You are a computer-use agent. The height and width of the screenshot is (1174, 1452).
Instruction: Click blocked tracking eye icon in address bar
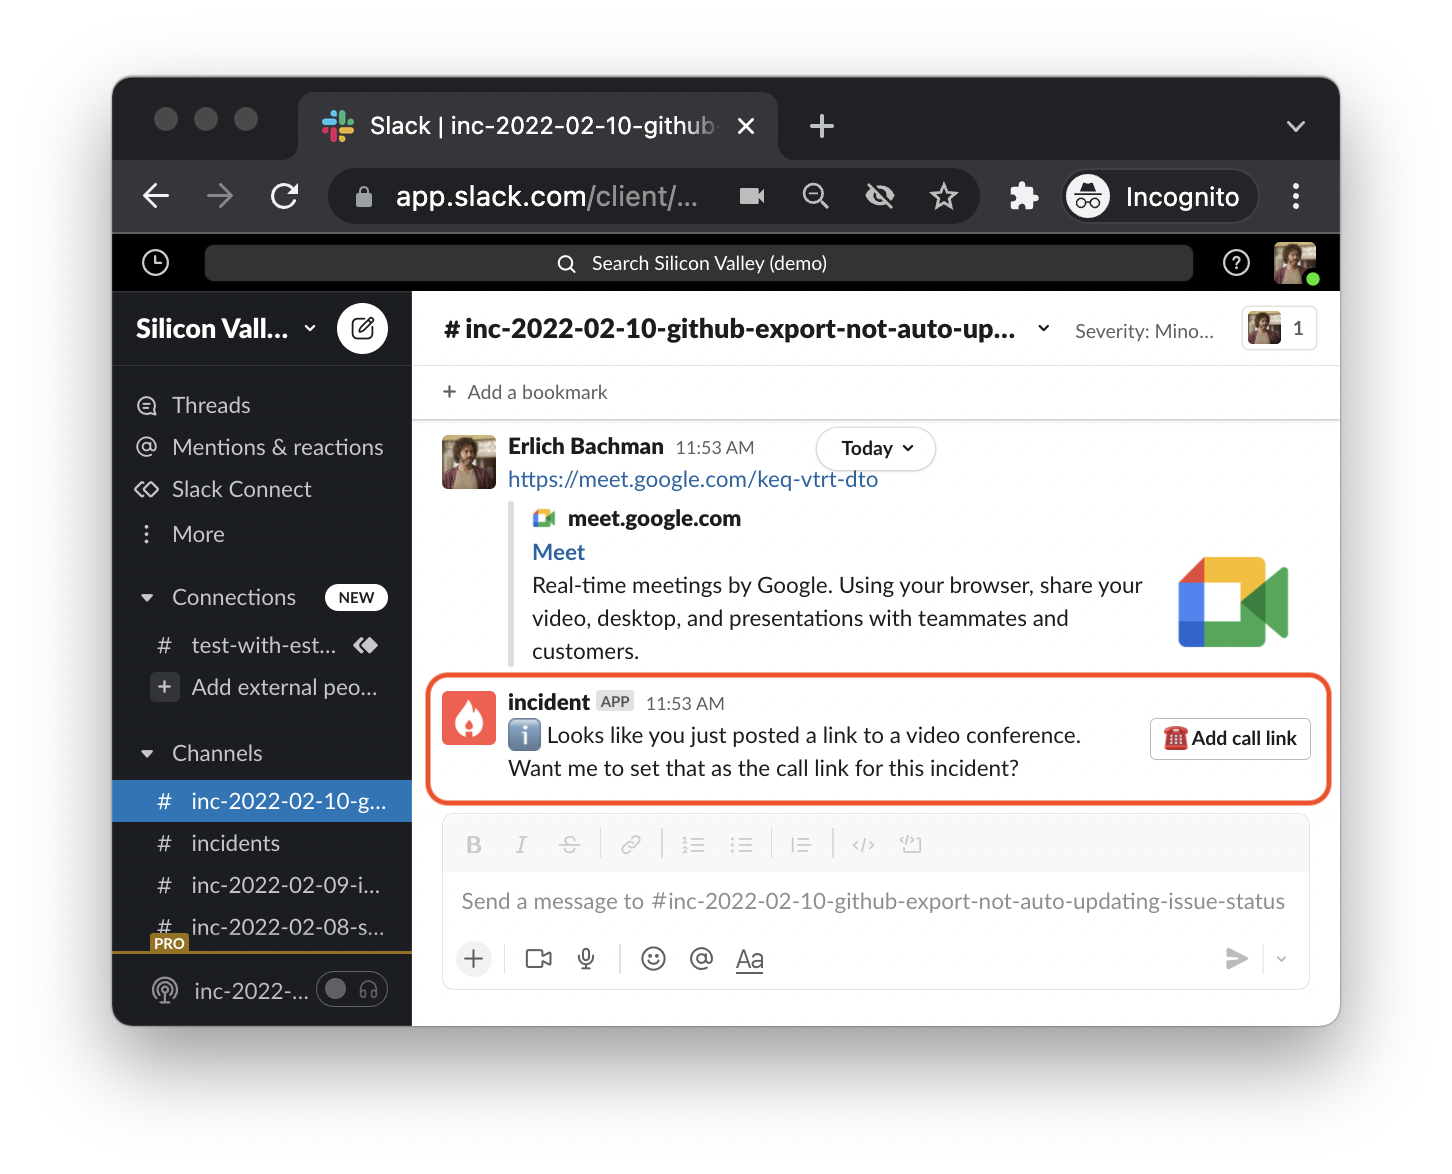[880, 196]
